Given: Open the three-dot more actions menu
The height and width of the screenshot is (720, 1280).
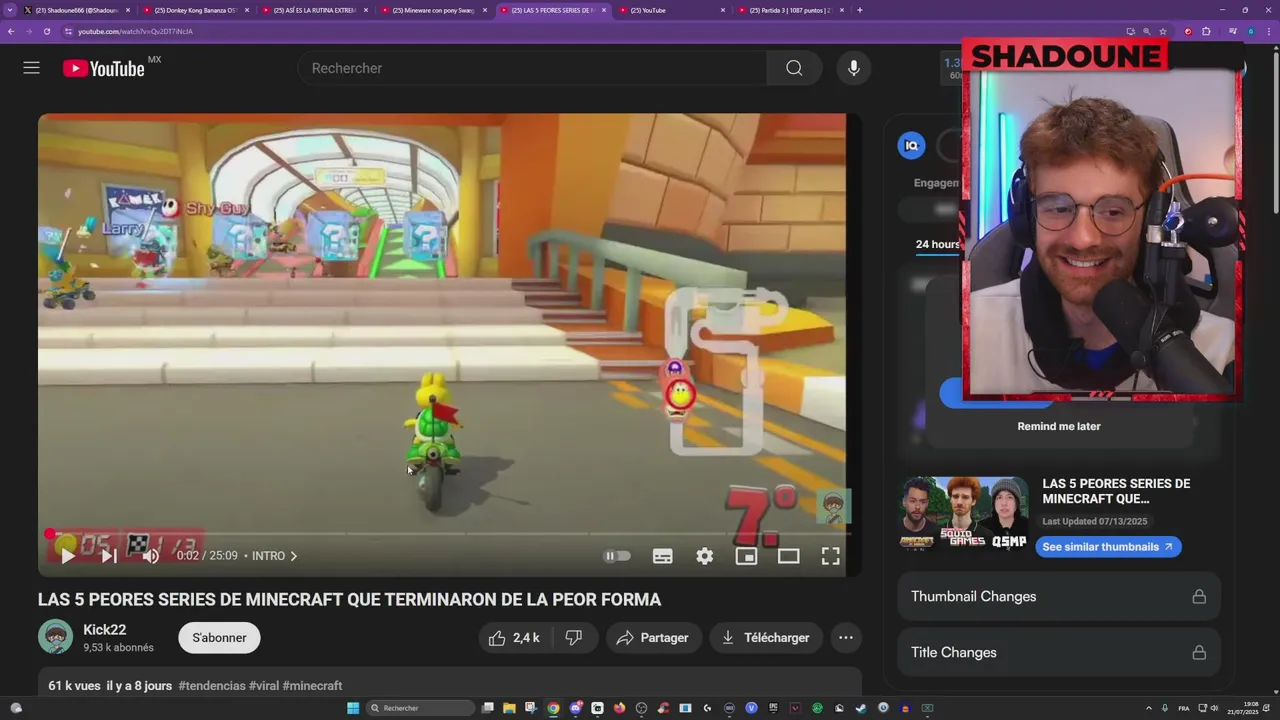Looking at the screenshot, I should coord(846,638).
